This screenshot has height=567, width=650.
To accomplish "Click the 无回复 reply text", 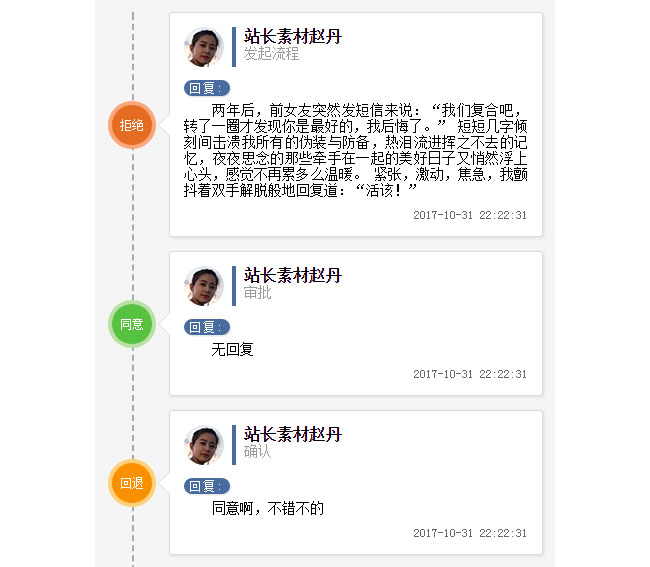I will tap(233, 349).
